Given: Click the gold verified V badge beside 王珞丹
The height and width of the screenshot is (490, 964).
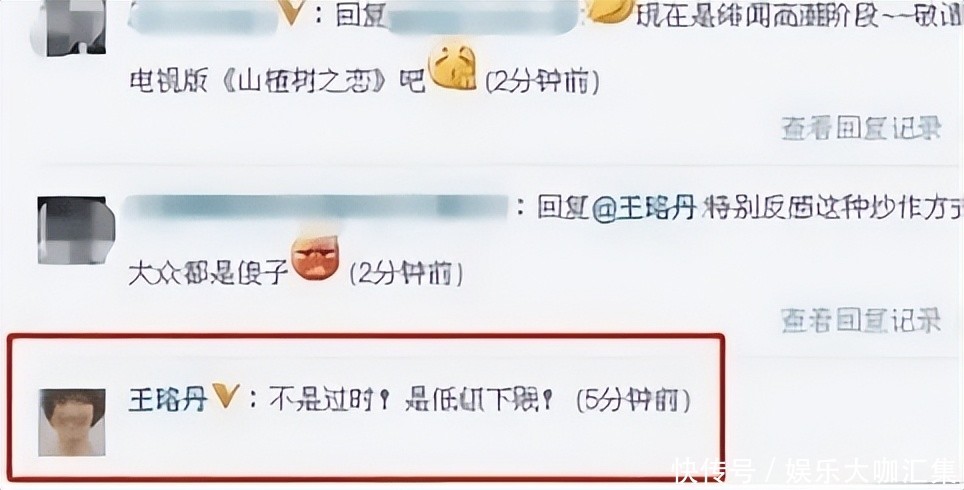Looking at the screenshot, I should coord(224,396).
